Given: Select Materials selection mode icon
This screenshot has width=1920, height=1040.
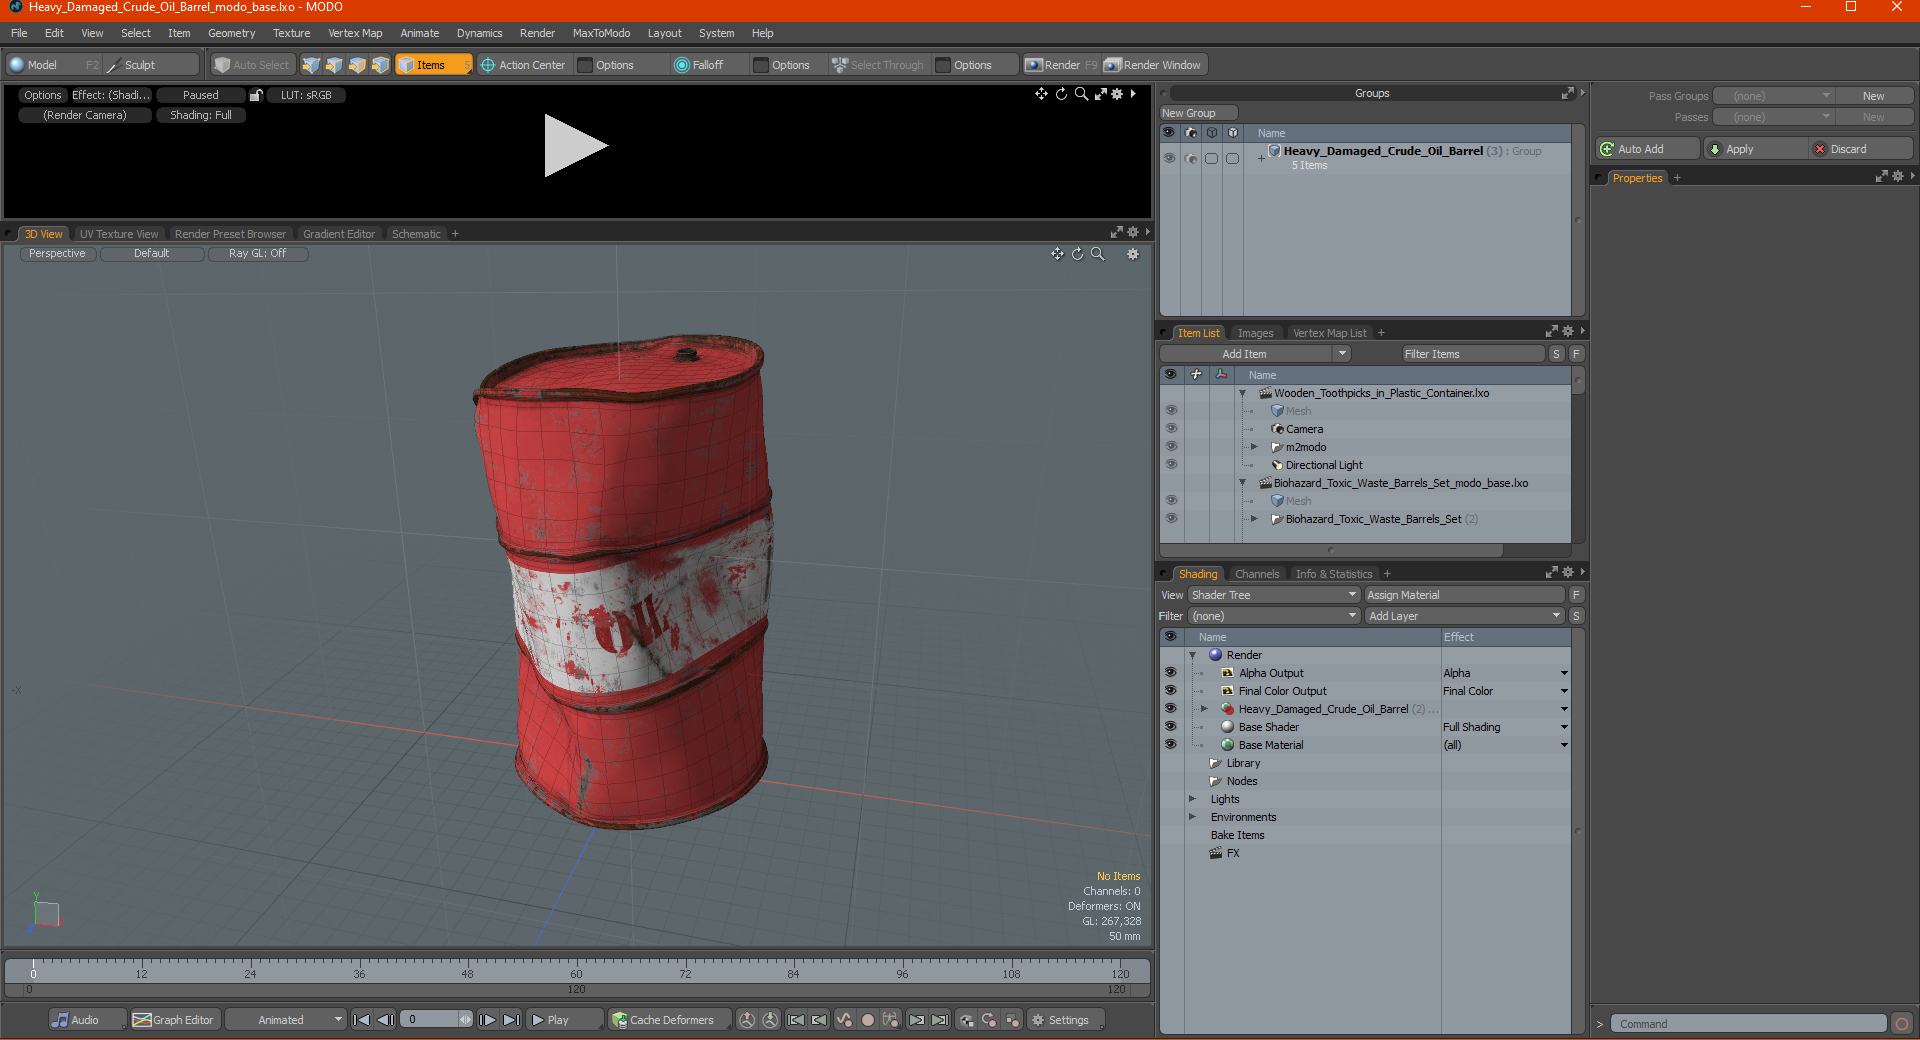Looking at the screenshot, I should pyautogui.click(x=380, y=65).
